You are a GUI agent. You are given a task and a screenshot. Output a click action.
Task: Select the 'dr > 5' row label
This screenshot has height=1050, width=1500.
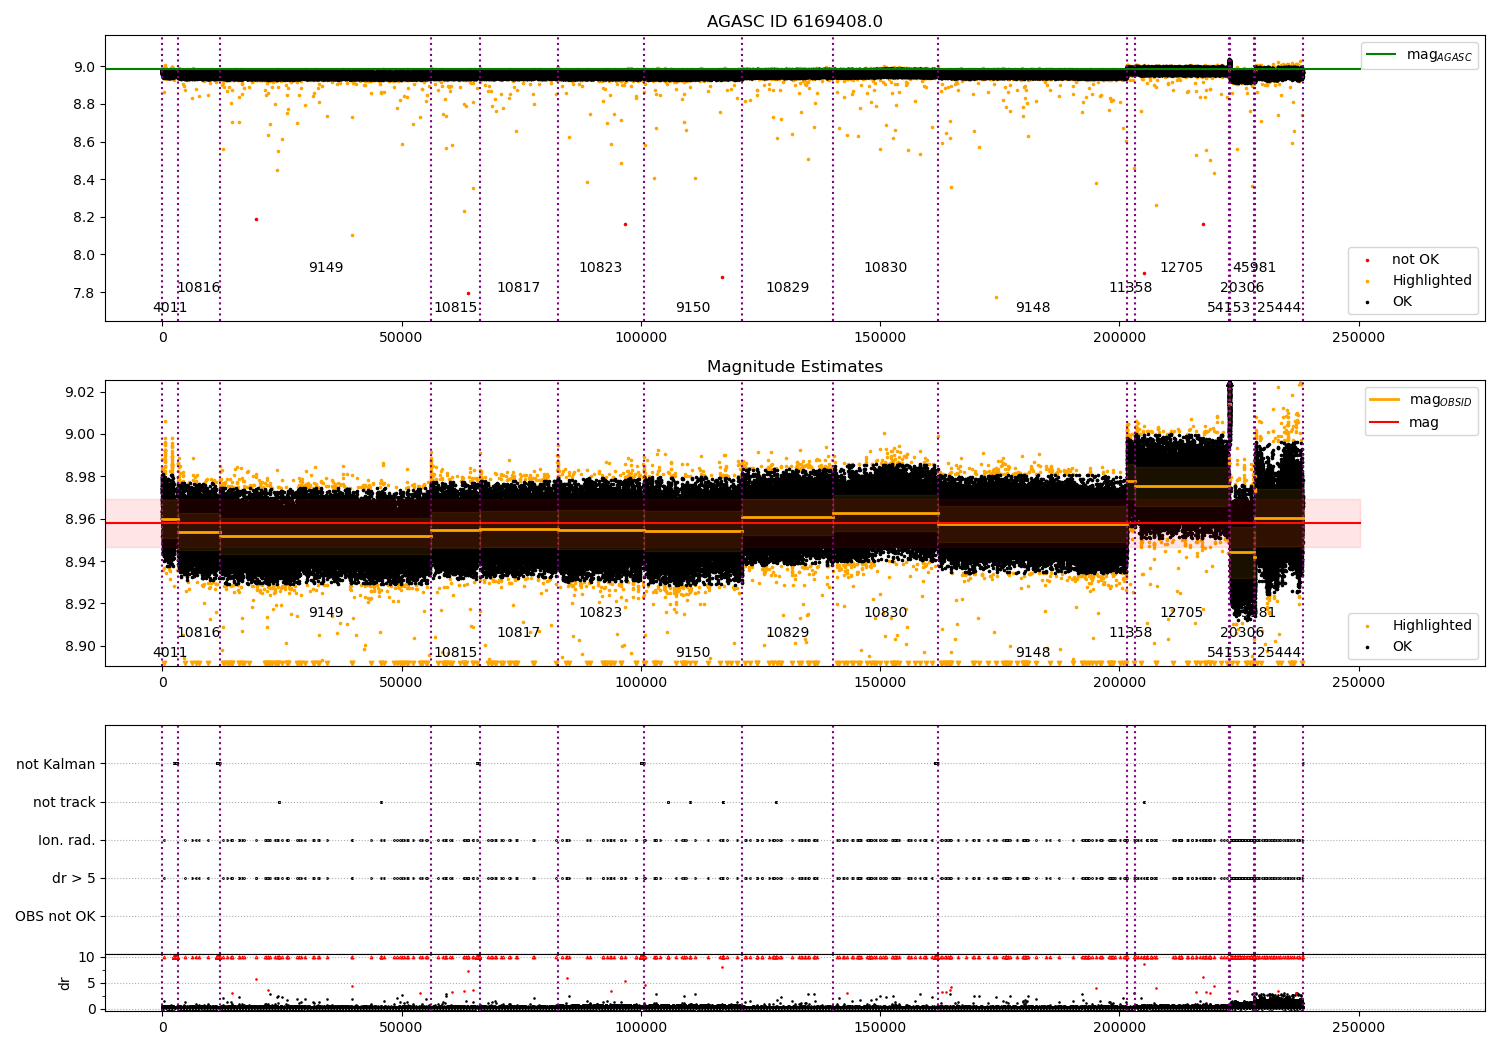(x=74, y=878)
